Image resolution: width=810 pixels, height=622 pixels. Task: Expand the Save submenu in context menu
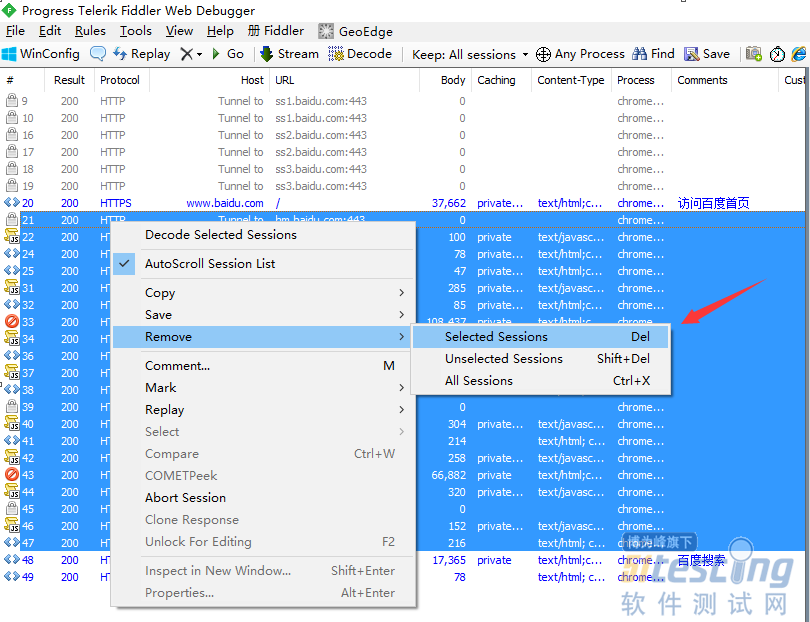coord(263,315)
